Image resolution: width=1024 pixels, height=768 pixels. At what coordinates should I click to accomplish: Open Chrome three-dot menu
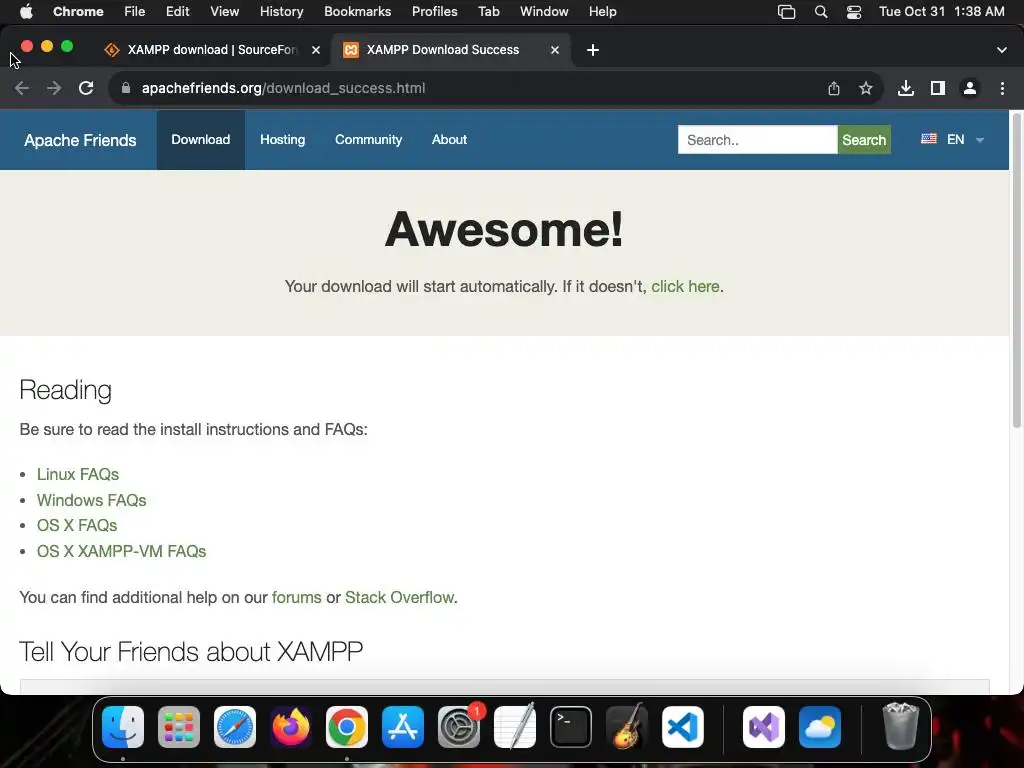pos(1002,88)
